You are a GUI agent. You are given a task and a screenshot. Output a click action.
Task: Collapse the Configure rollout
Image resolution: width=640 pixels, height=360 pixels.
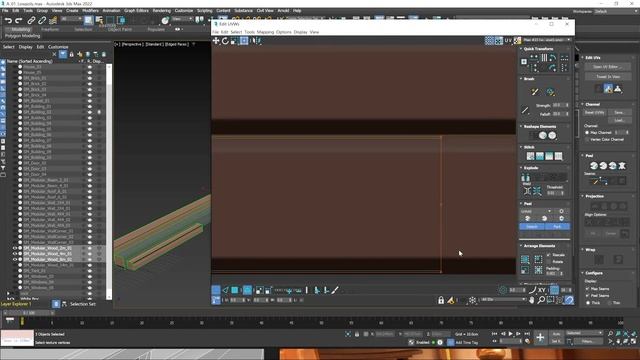[x=582, y=273]
